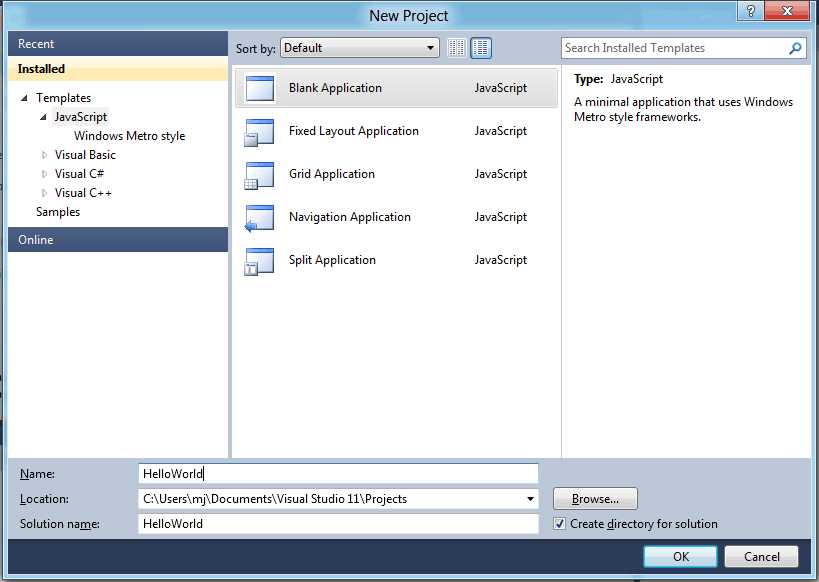Select the 'Split Application' template name
Image resolution: width=819 pixels, height=582 pixels.
click(x=332, y=260)
